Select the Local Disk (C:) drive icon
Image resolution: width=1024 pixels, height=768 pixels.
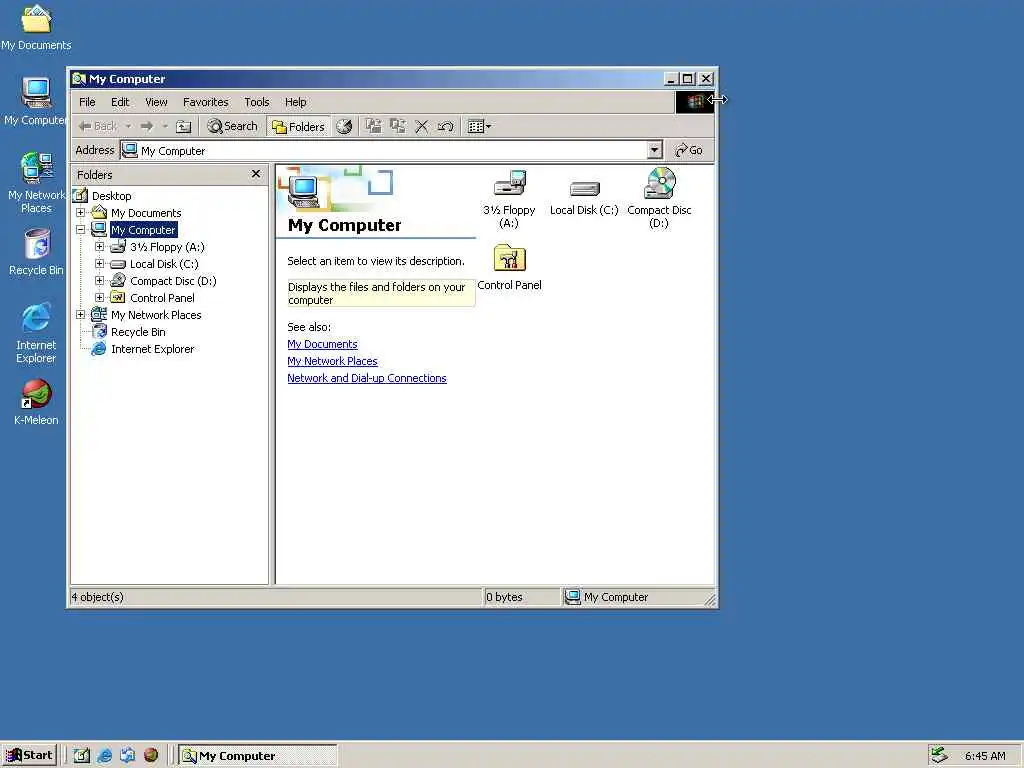point(584,196)
